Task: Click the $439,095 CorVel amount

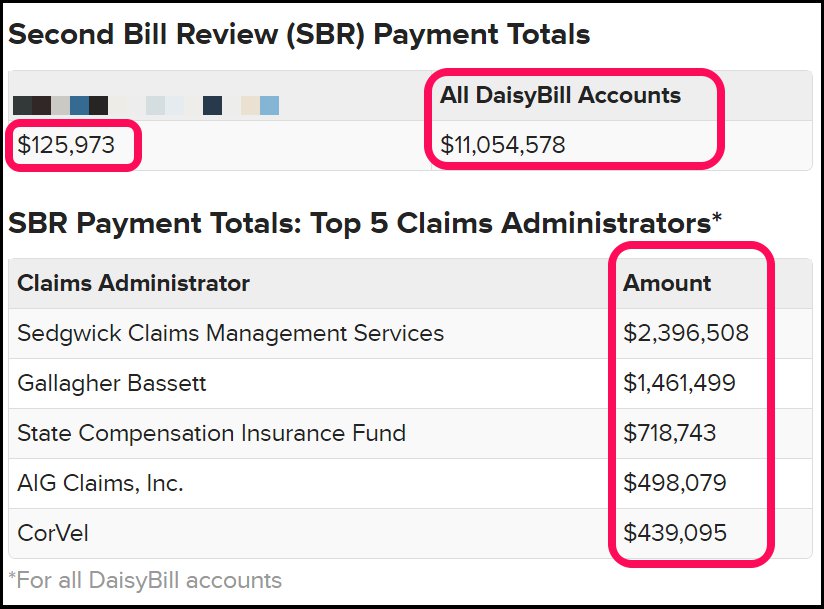Action: tap(675, 533)
